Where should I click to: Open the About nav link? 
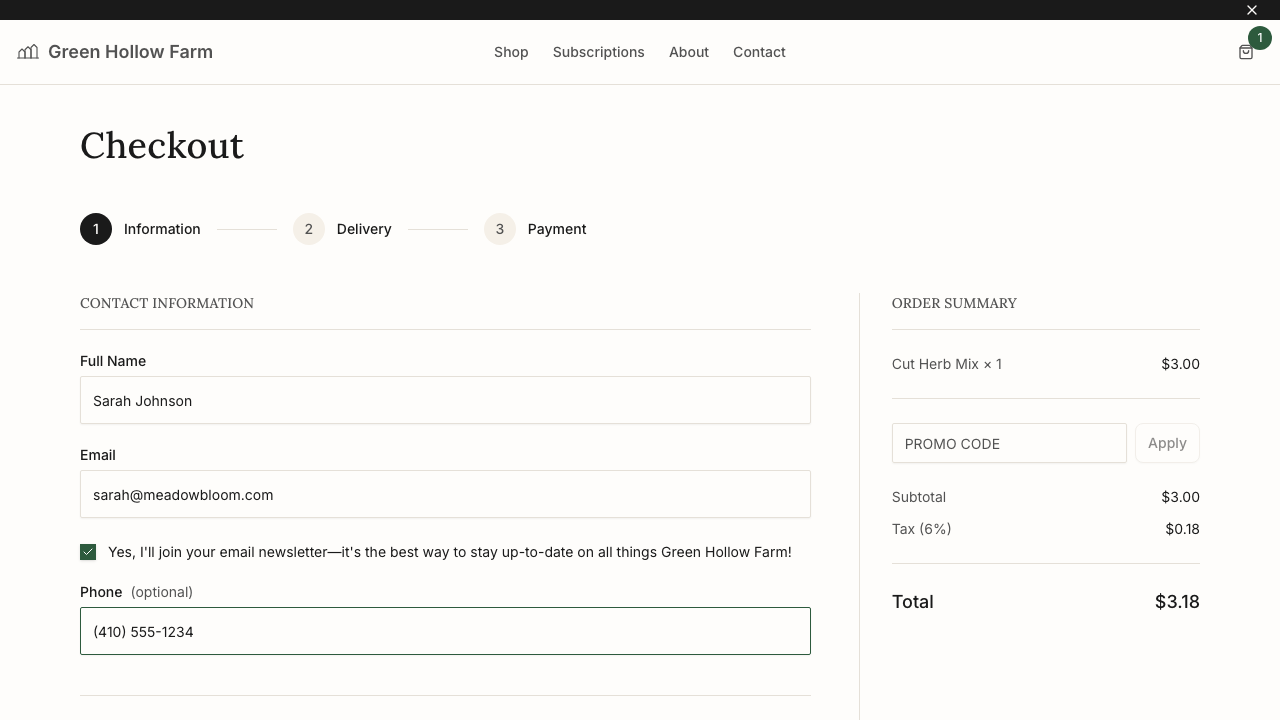coord(689,52)
